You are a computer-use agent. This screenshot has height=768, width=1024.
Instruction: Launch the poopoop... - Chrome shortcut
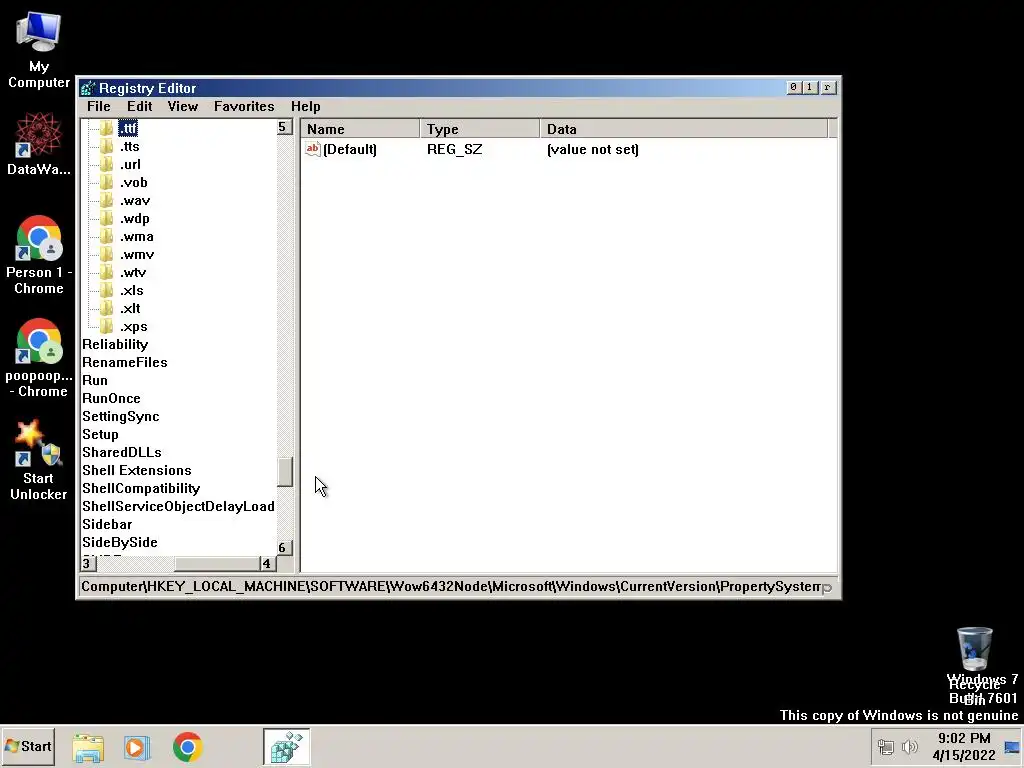39,359
